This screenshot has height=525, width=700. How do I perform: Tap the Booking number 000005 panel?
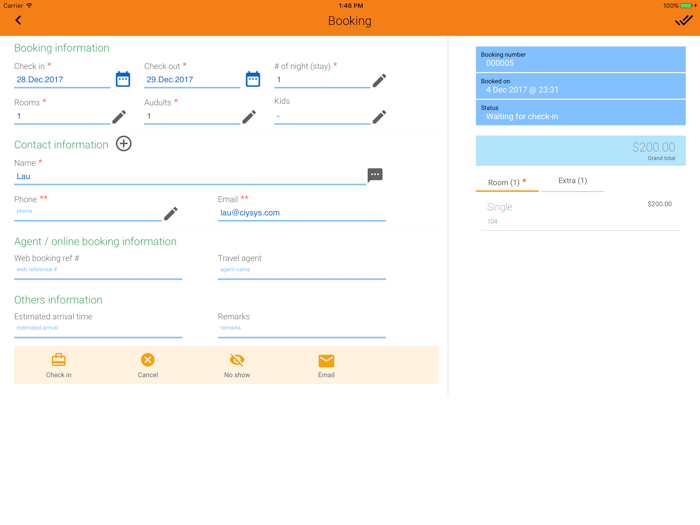coord(581,59)
